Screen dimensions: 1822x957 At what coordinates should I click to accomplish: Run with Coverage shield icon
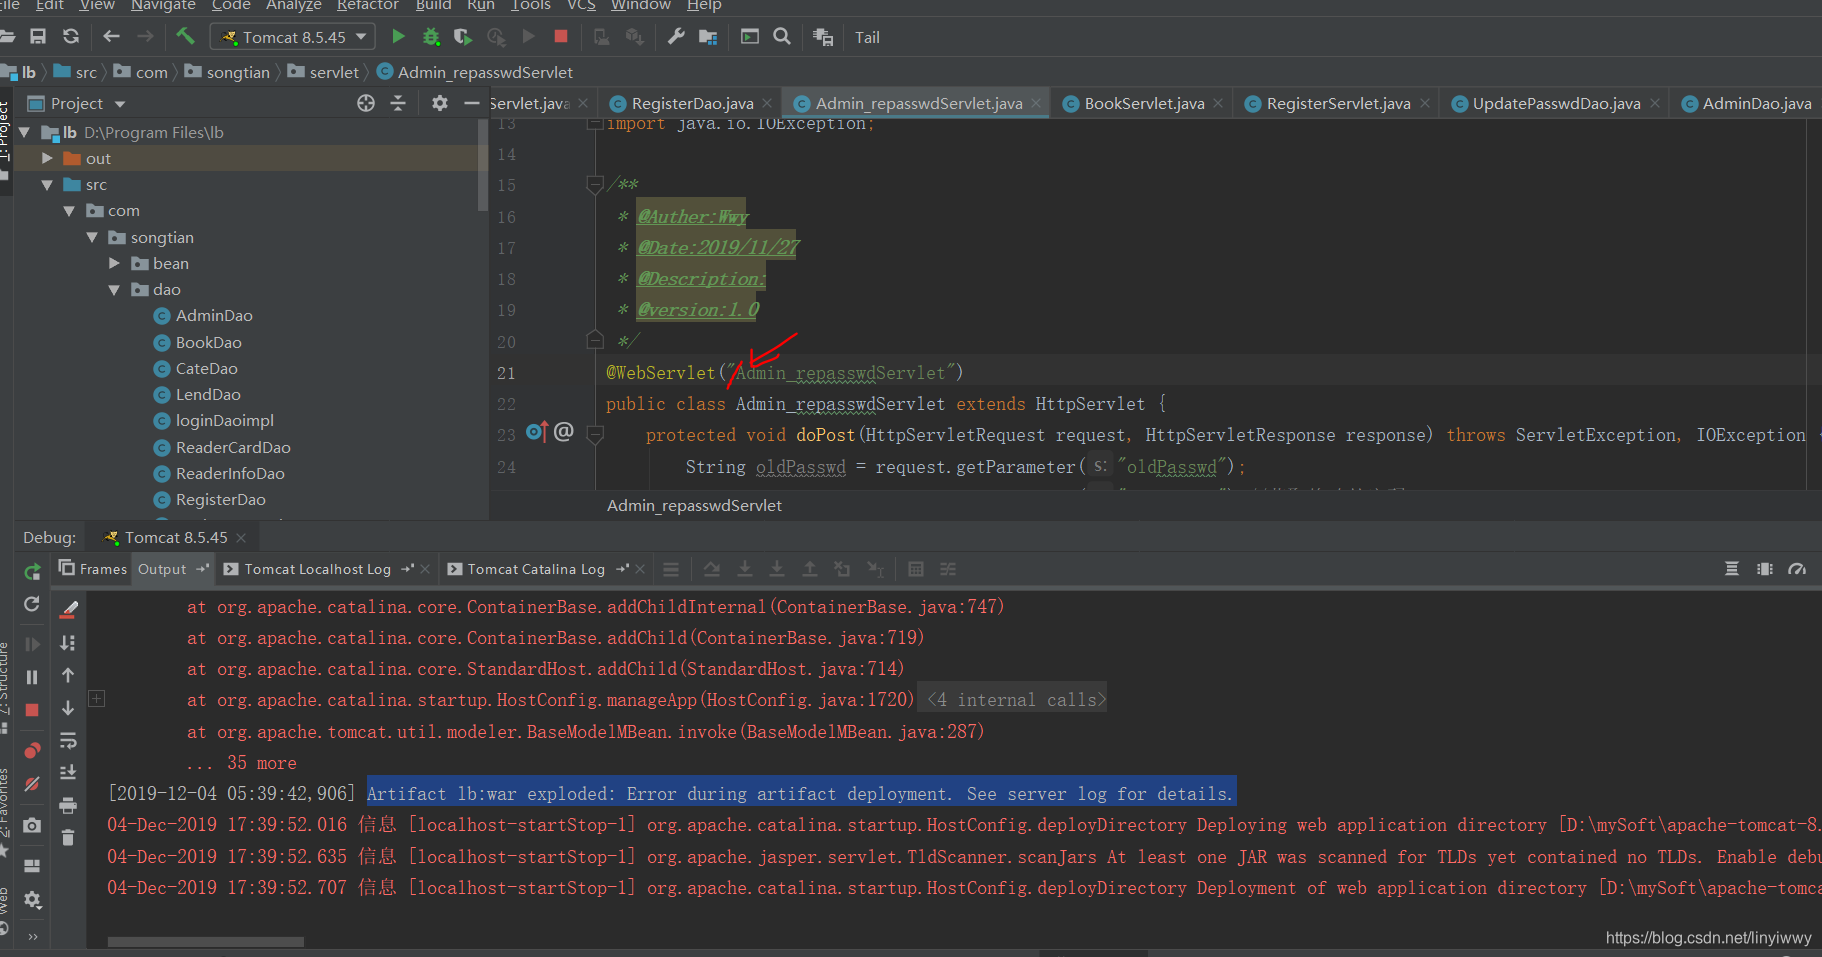[462, 37]
